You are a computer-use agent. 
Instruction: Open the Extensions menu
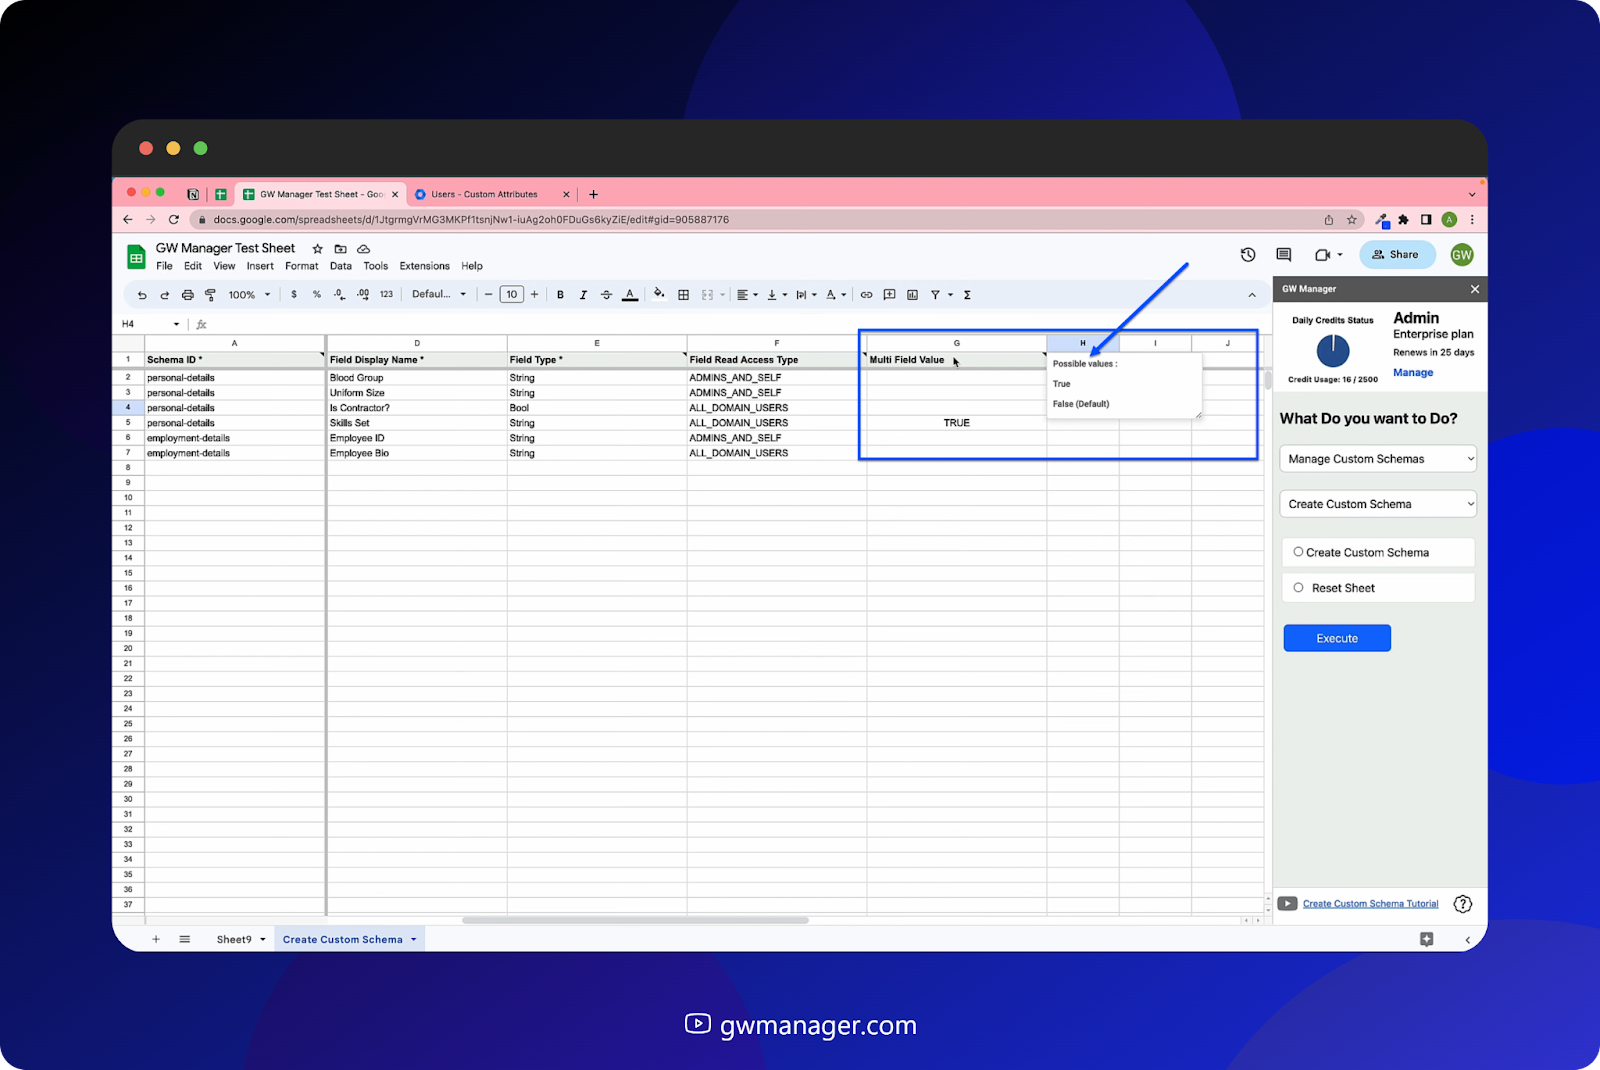(424, 266)
